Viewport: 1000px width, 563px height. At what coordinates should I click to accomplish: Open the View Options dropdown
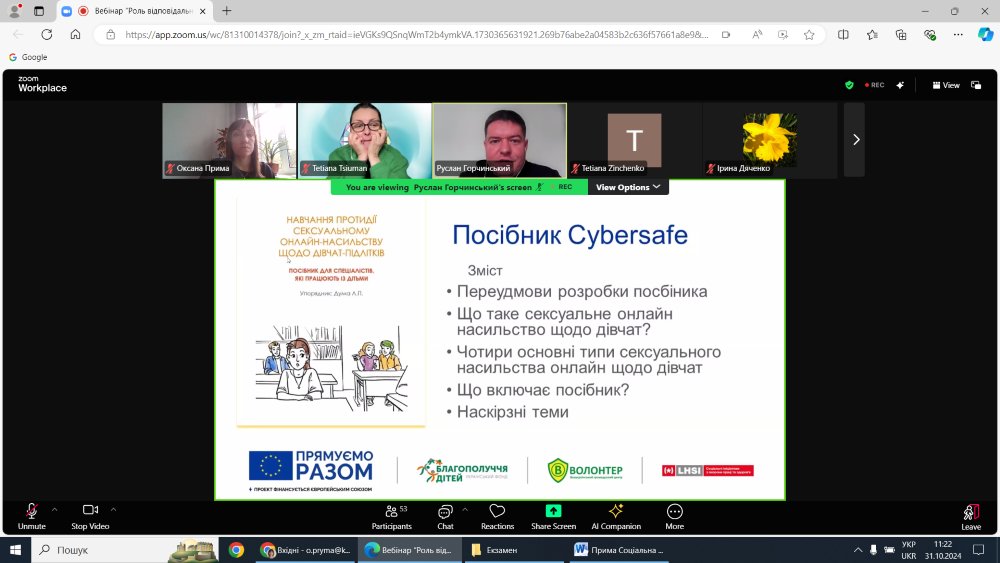click(x=627, y=187)
